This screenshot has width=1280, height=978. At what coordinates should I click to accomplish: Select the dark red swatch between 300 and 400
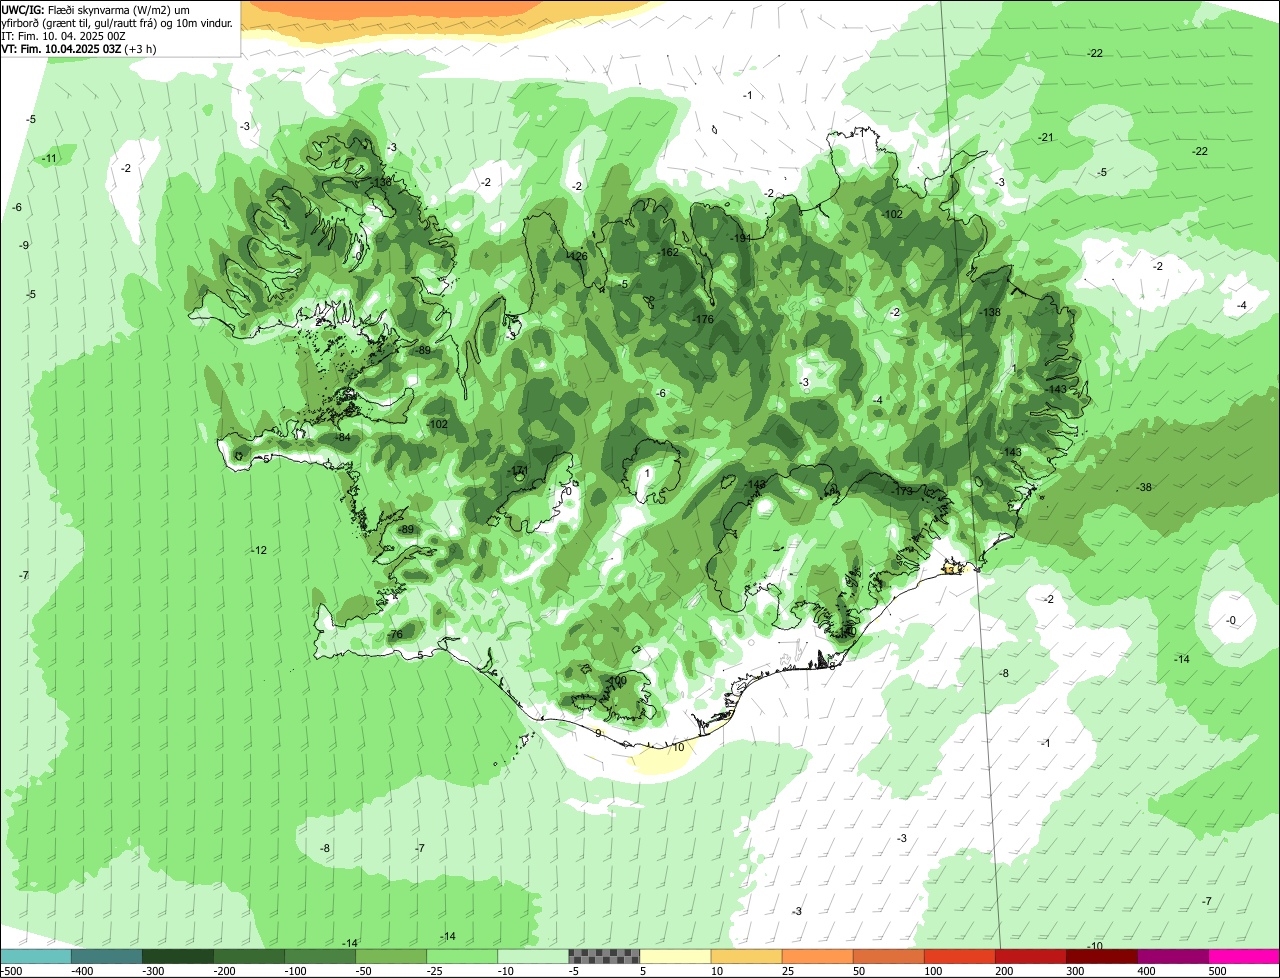pyautogui.click(x=1101, y=957)
